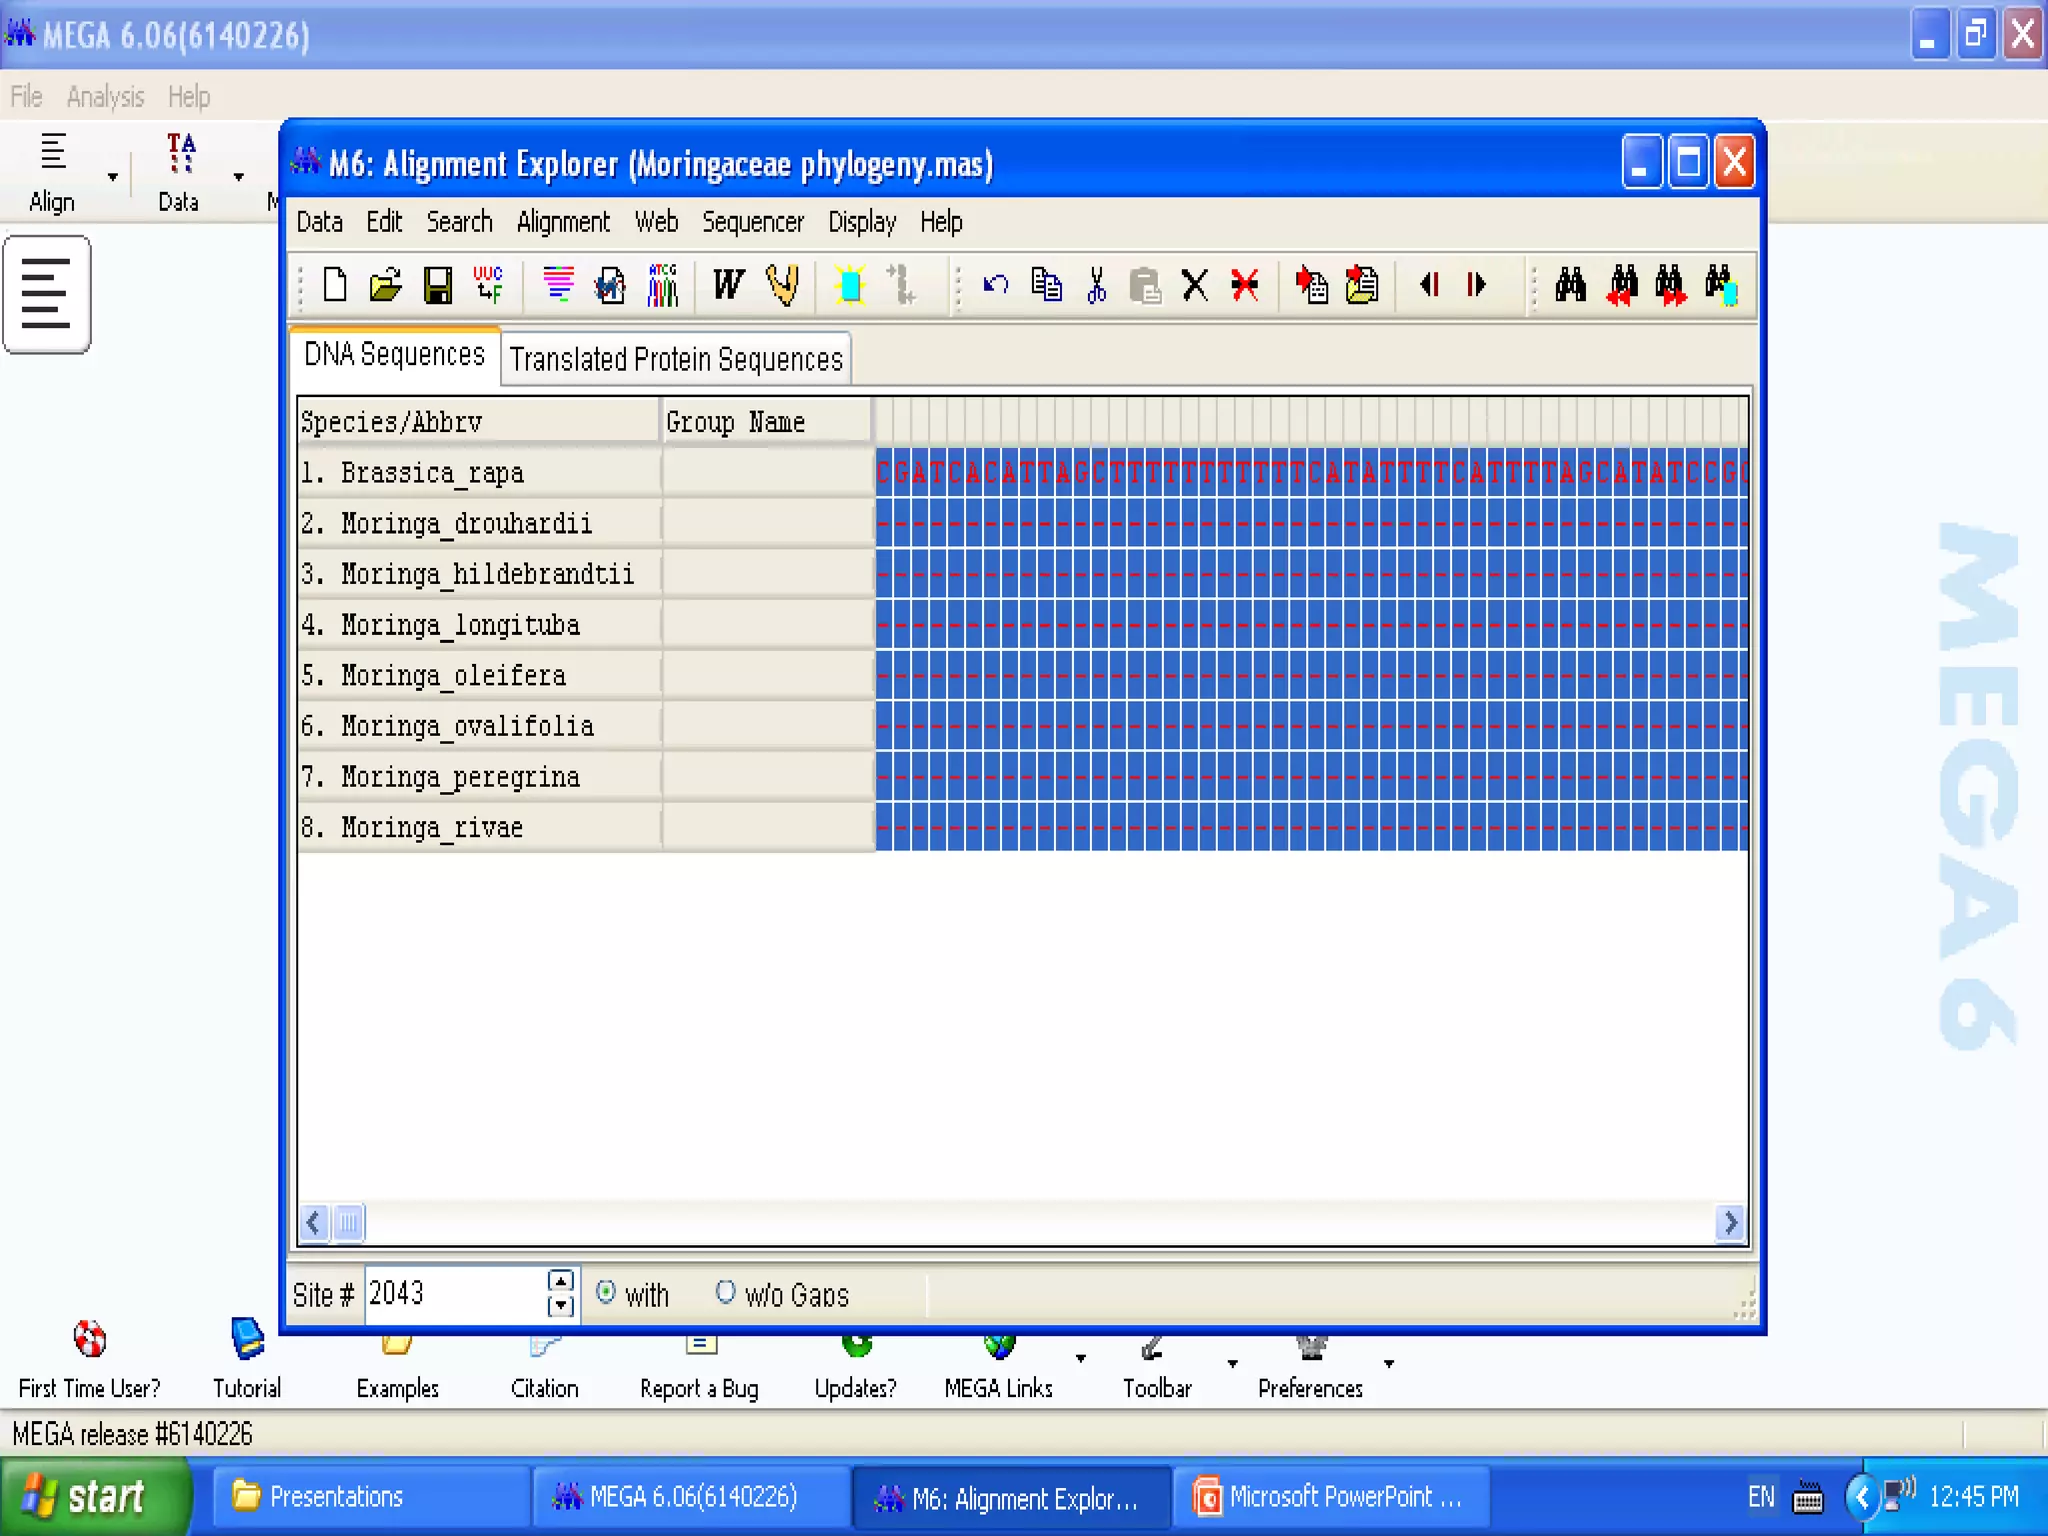Align sequences using the Muscle arm icon
The height and width of the screenshot is (1536, 2048).
click(x=782, y=285)
